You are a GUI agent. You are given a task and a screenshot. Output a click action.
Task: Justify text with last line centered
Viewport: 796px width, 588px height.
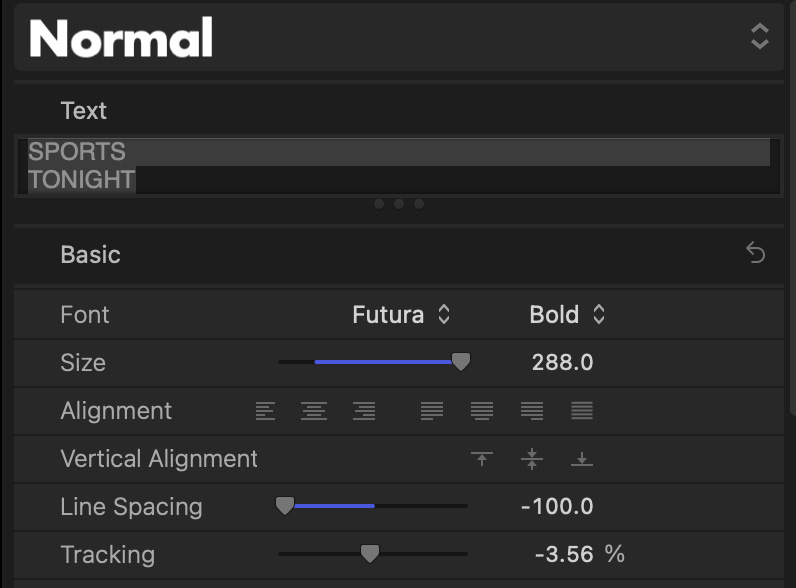tap(482, 411)
